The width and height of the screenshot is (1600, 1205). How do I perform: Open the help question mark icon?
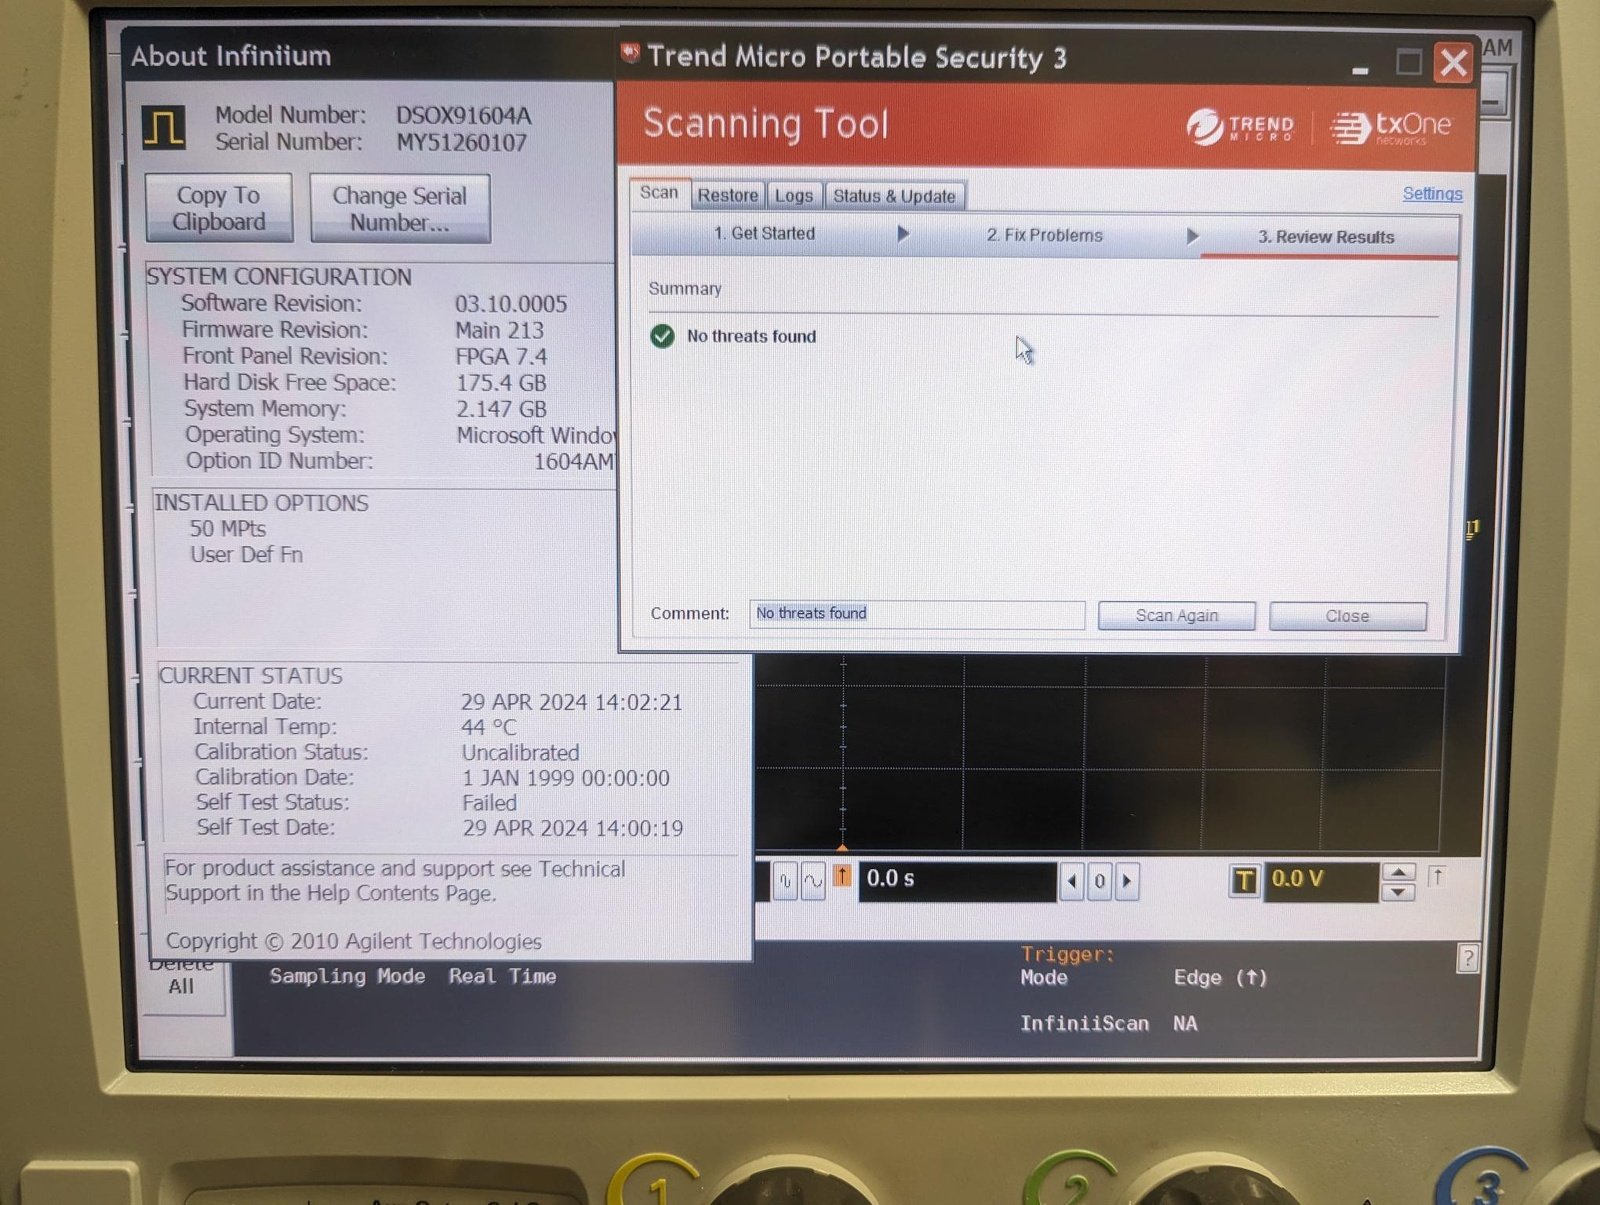(1467, 958)
